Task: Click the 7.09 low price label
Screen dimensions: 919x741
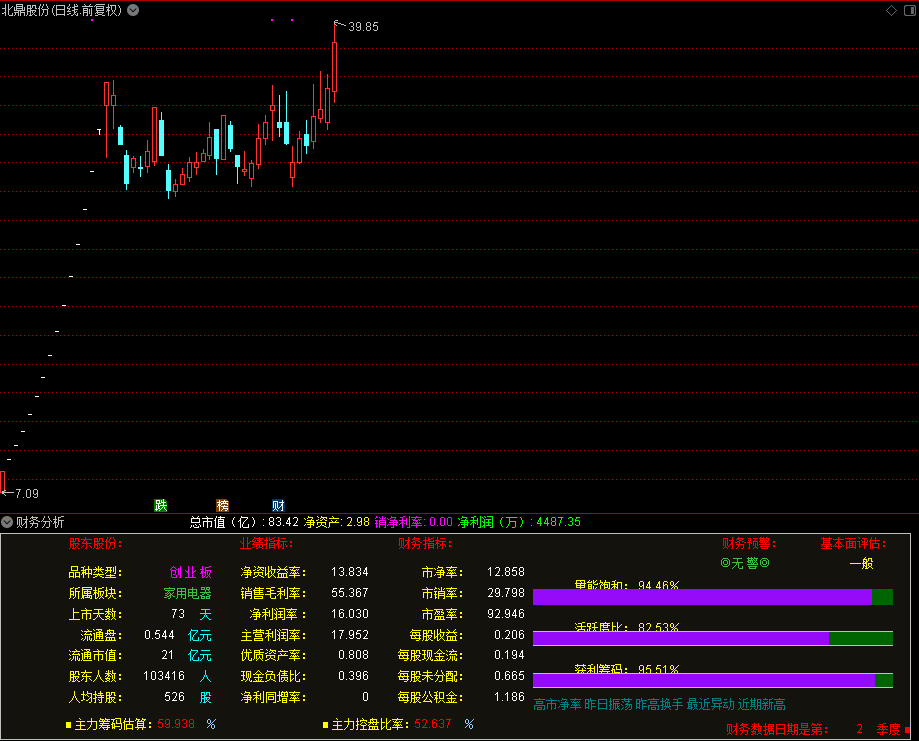Action: pos(27,494)
